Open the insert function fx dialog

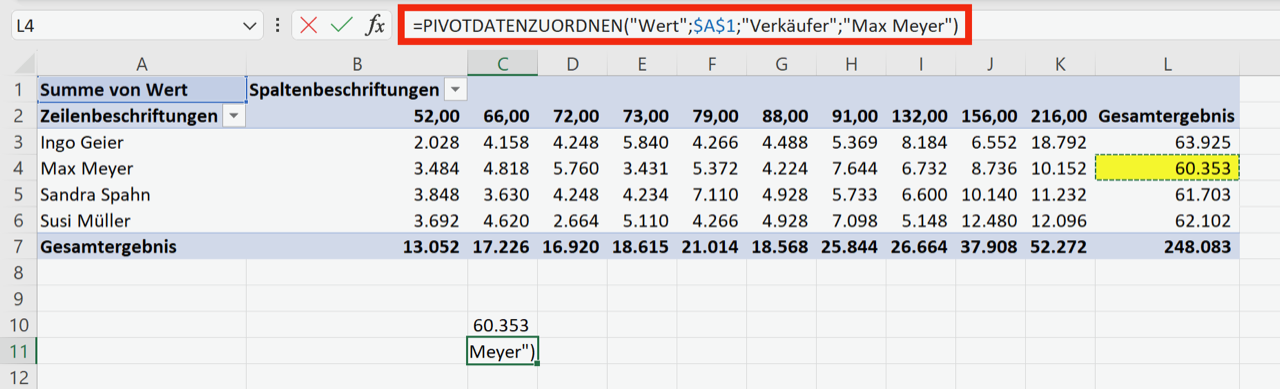375,26
